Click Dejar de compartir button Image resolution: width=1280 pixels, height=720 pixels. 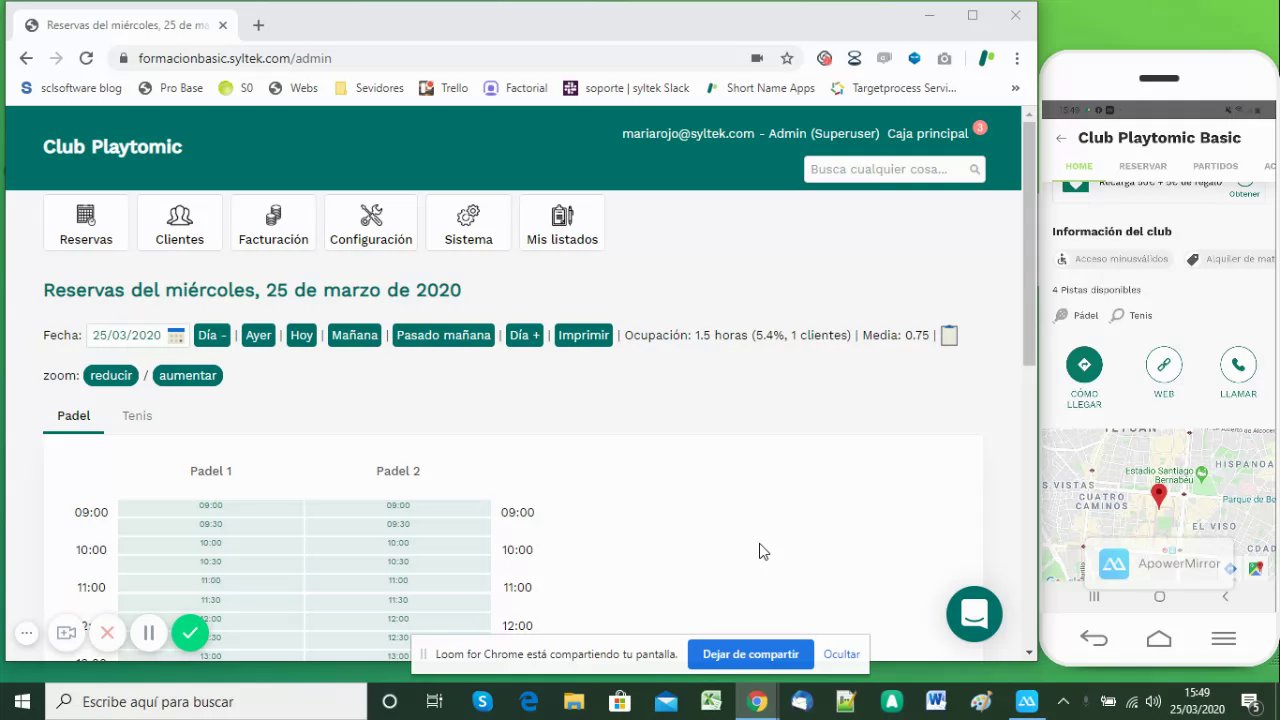tap(750, 655)
